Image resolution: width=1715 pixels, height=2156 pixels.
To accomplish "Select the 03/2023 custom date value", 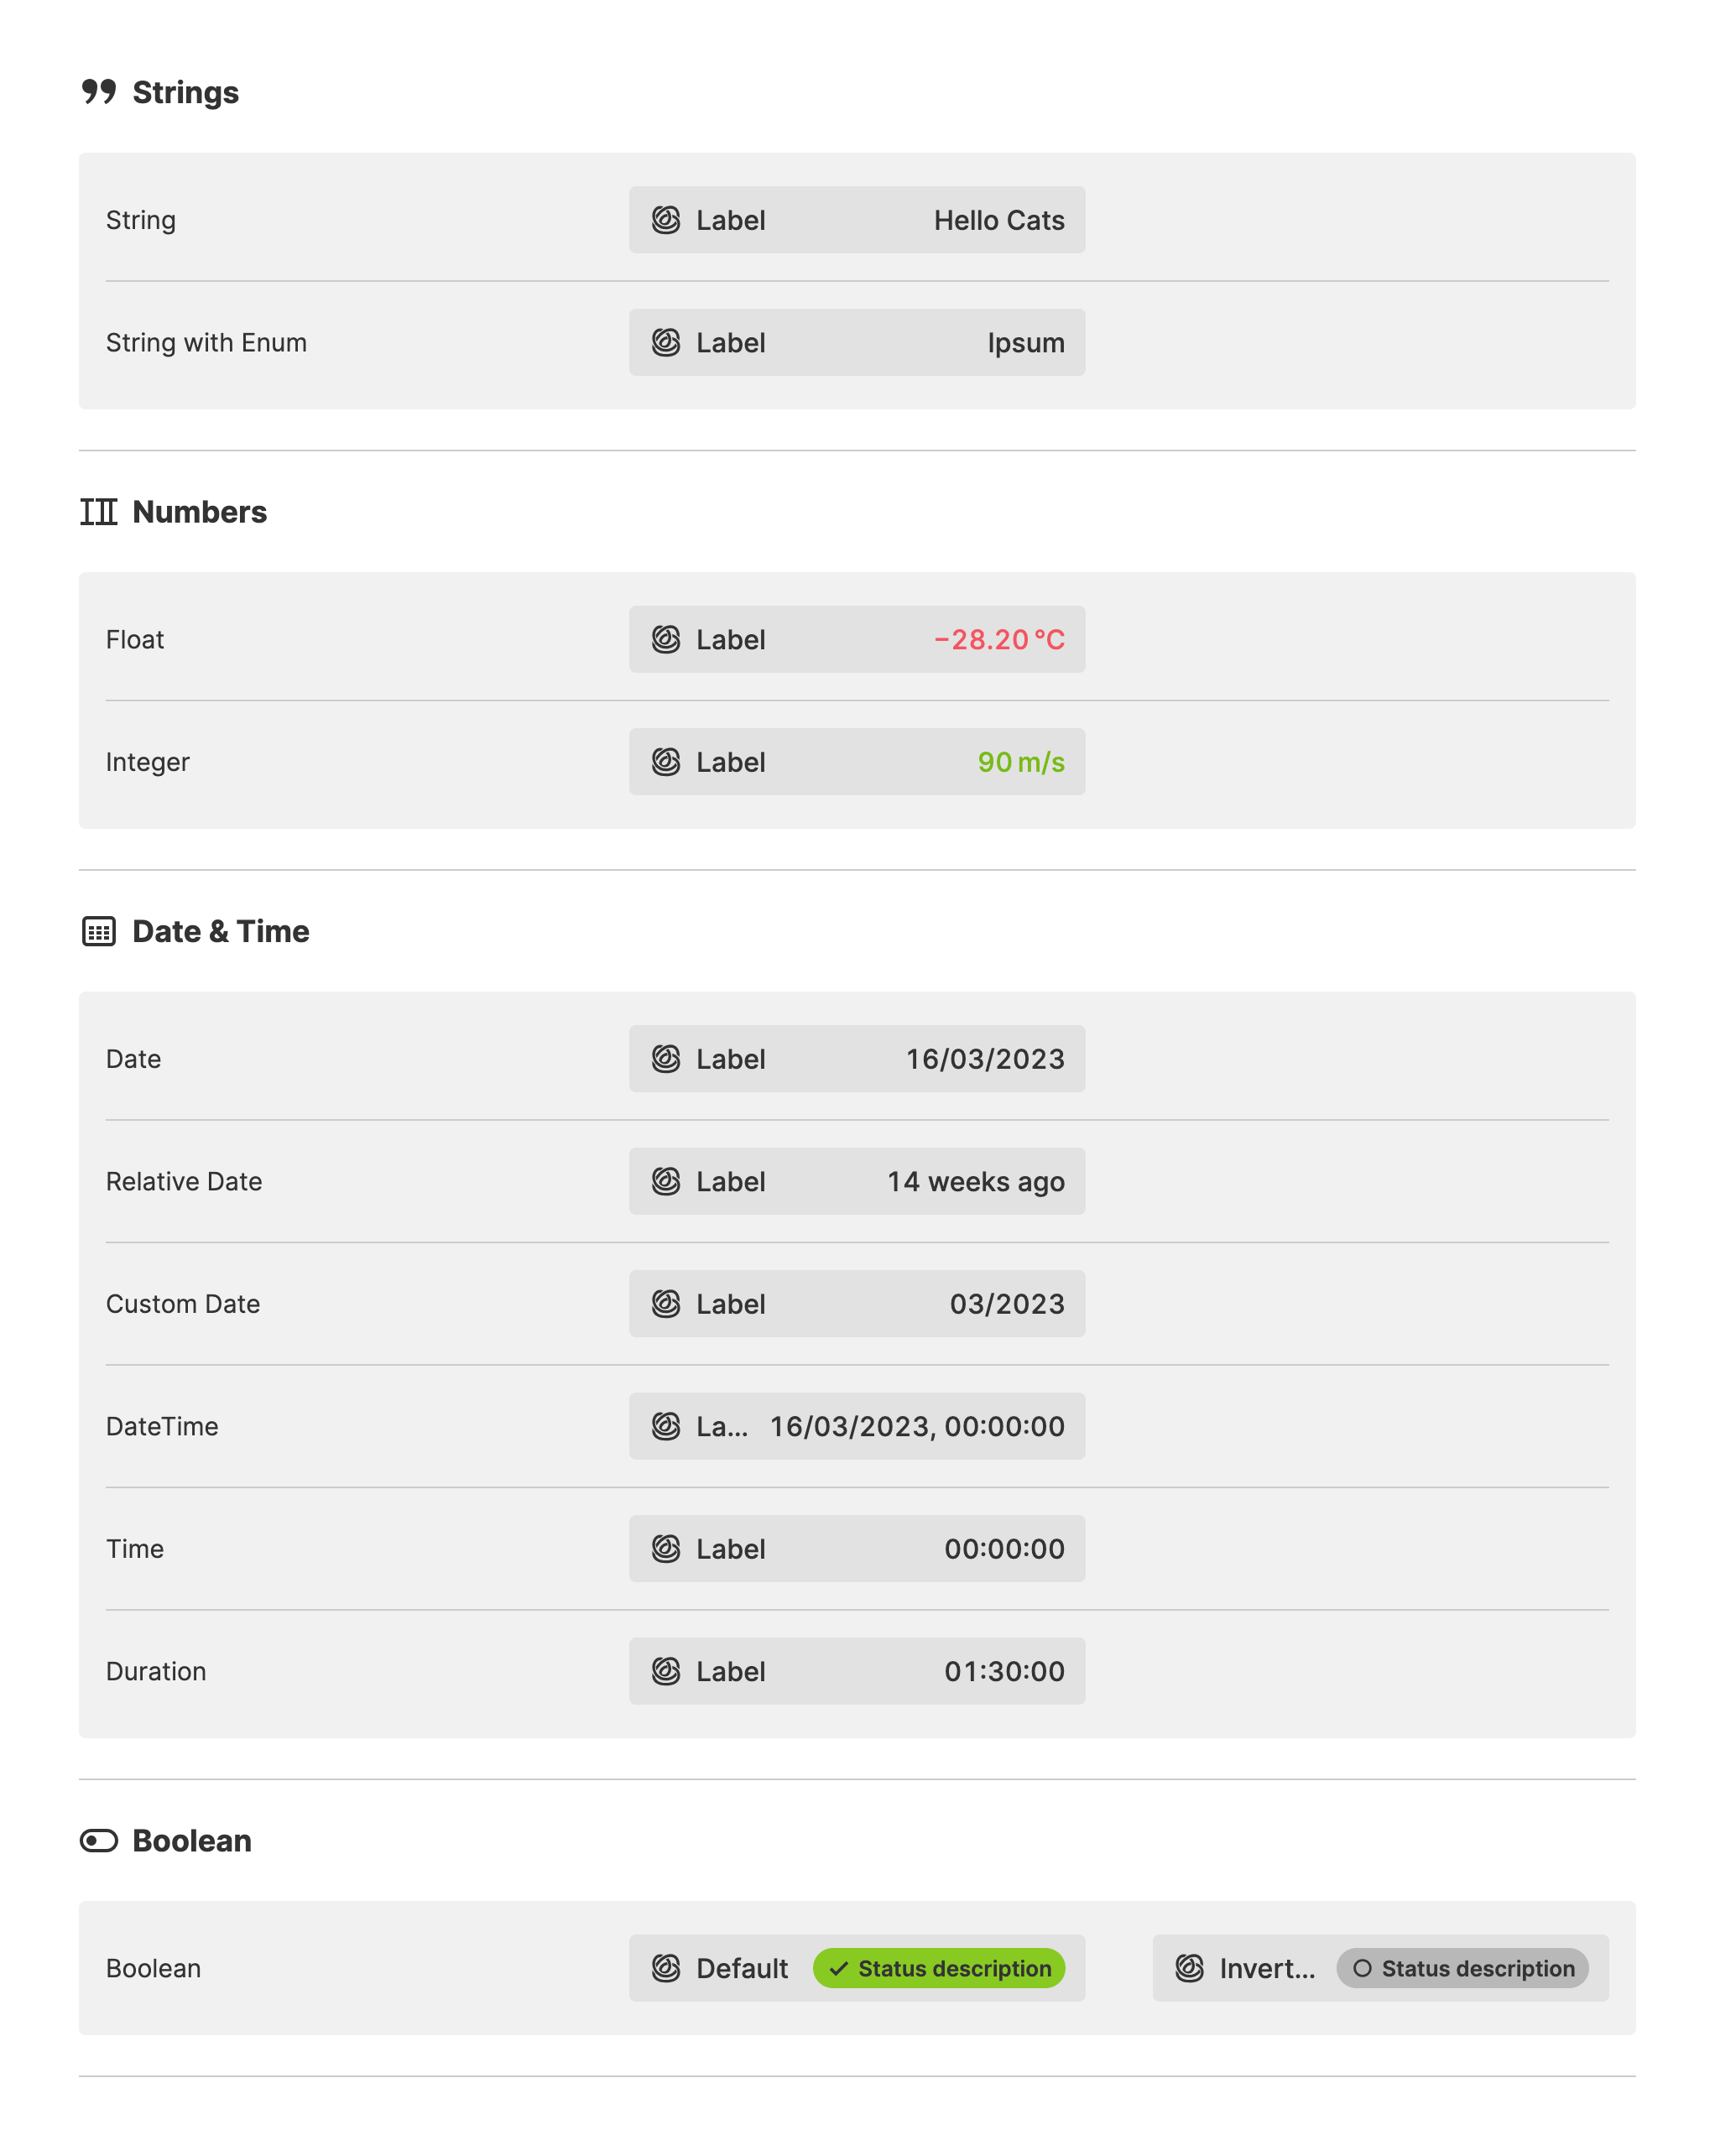I will 1007,1304.
